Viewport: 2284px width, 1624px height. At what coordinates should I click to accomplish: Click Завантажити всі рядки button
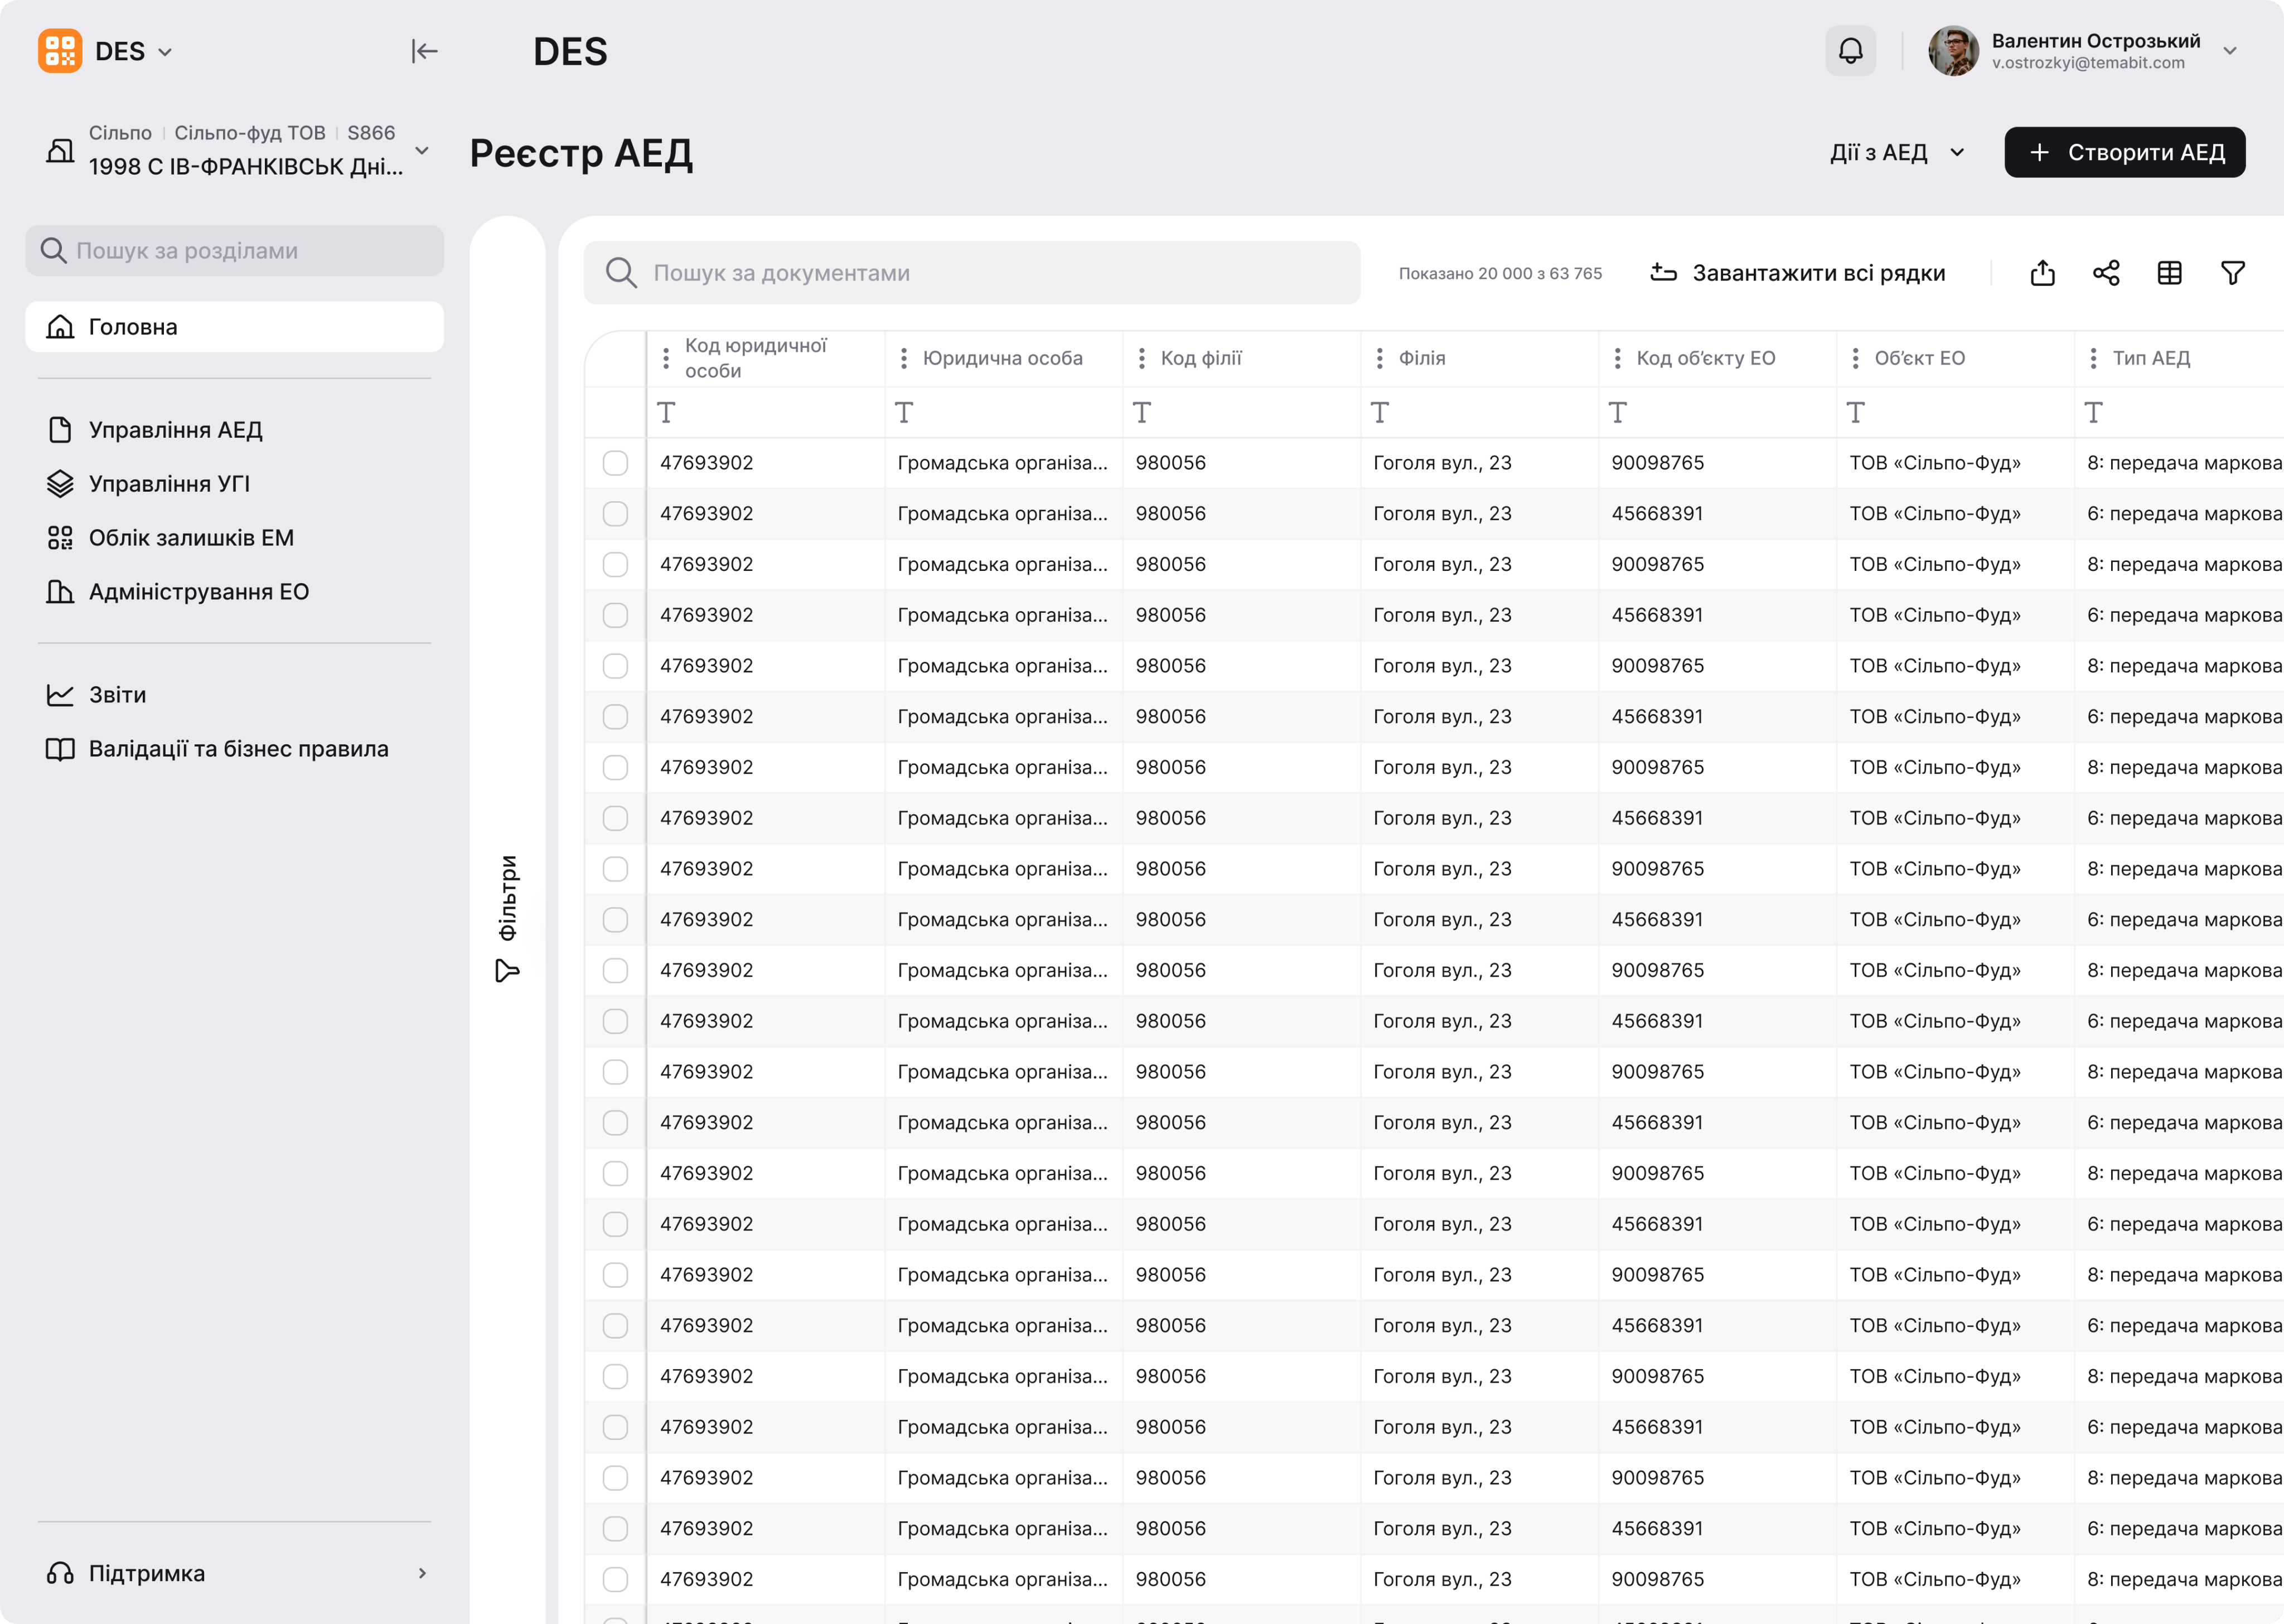tap(1797, 273)
